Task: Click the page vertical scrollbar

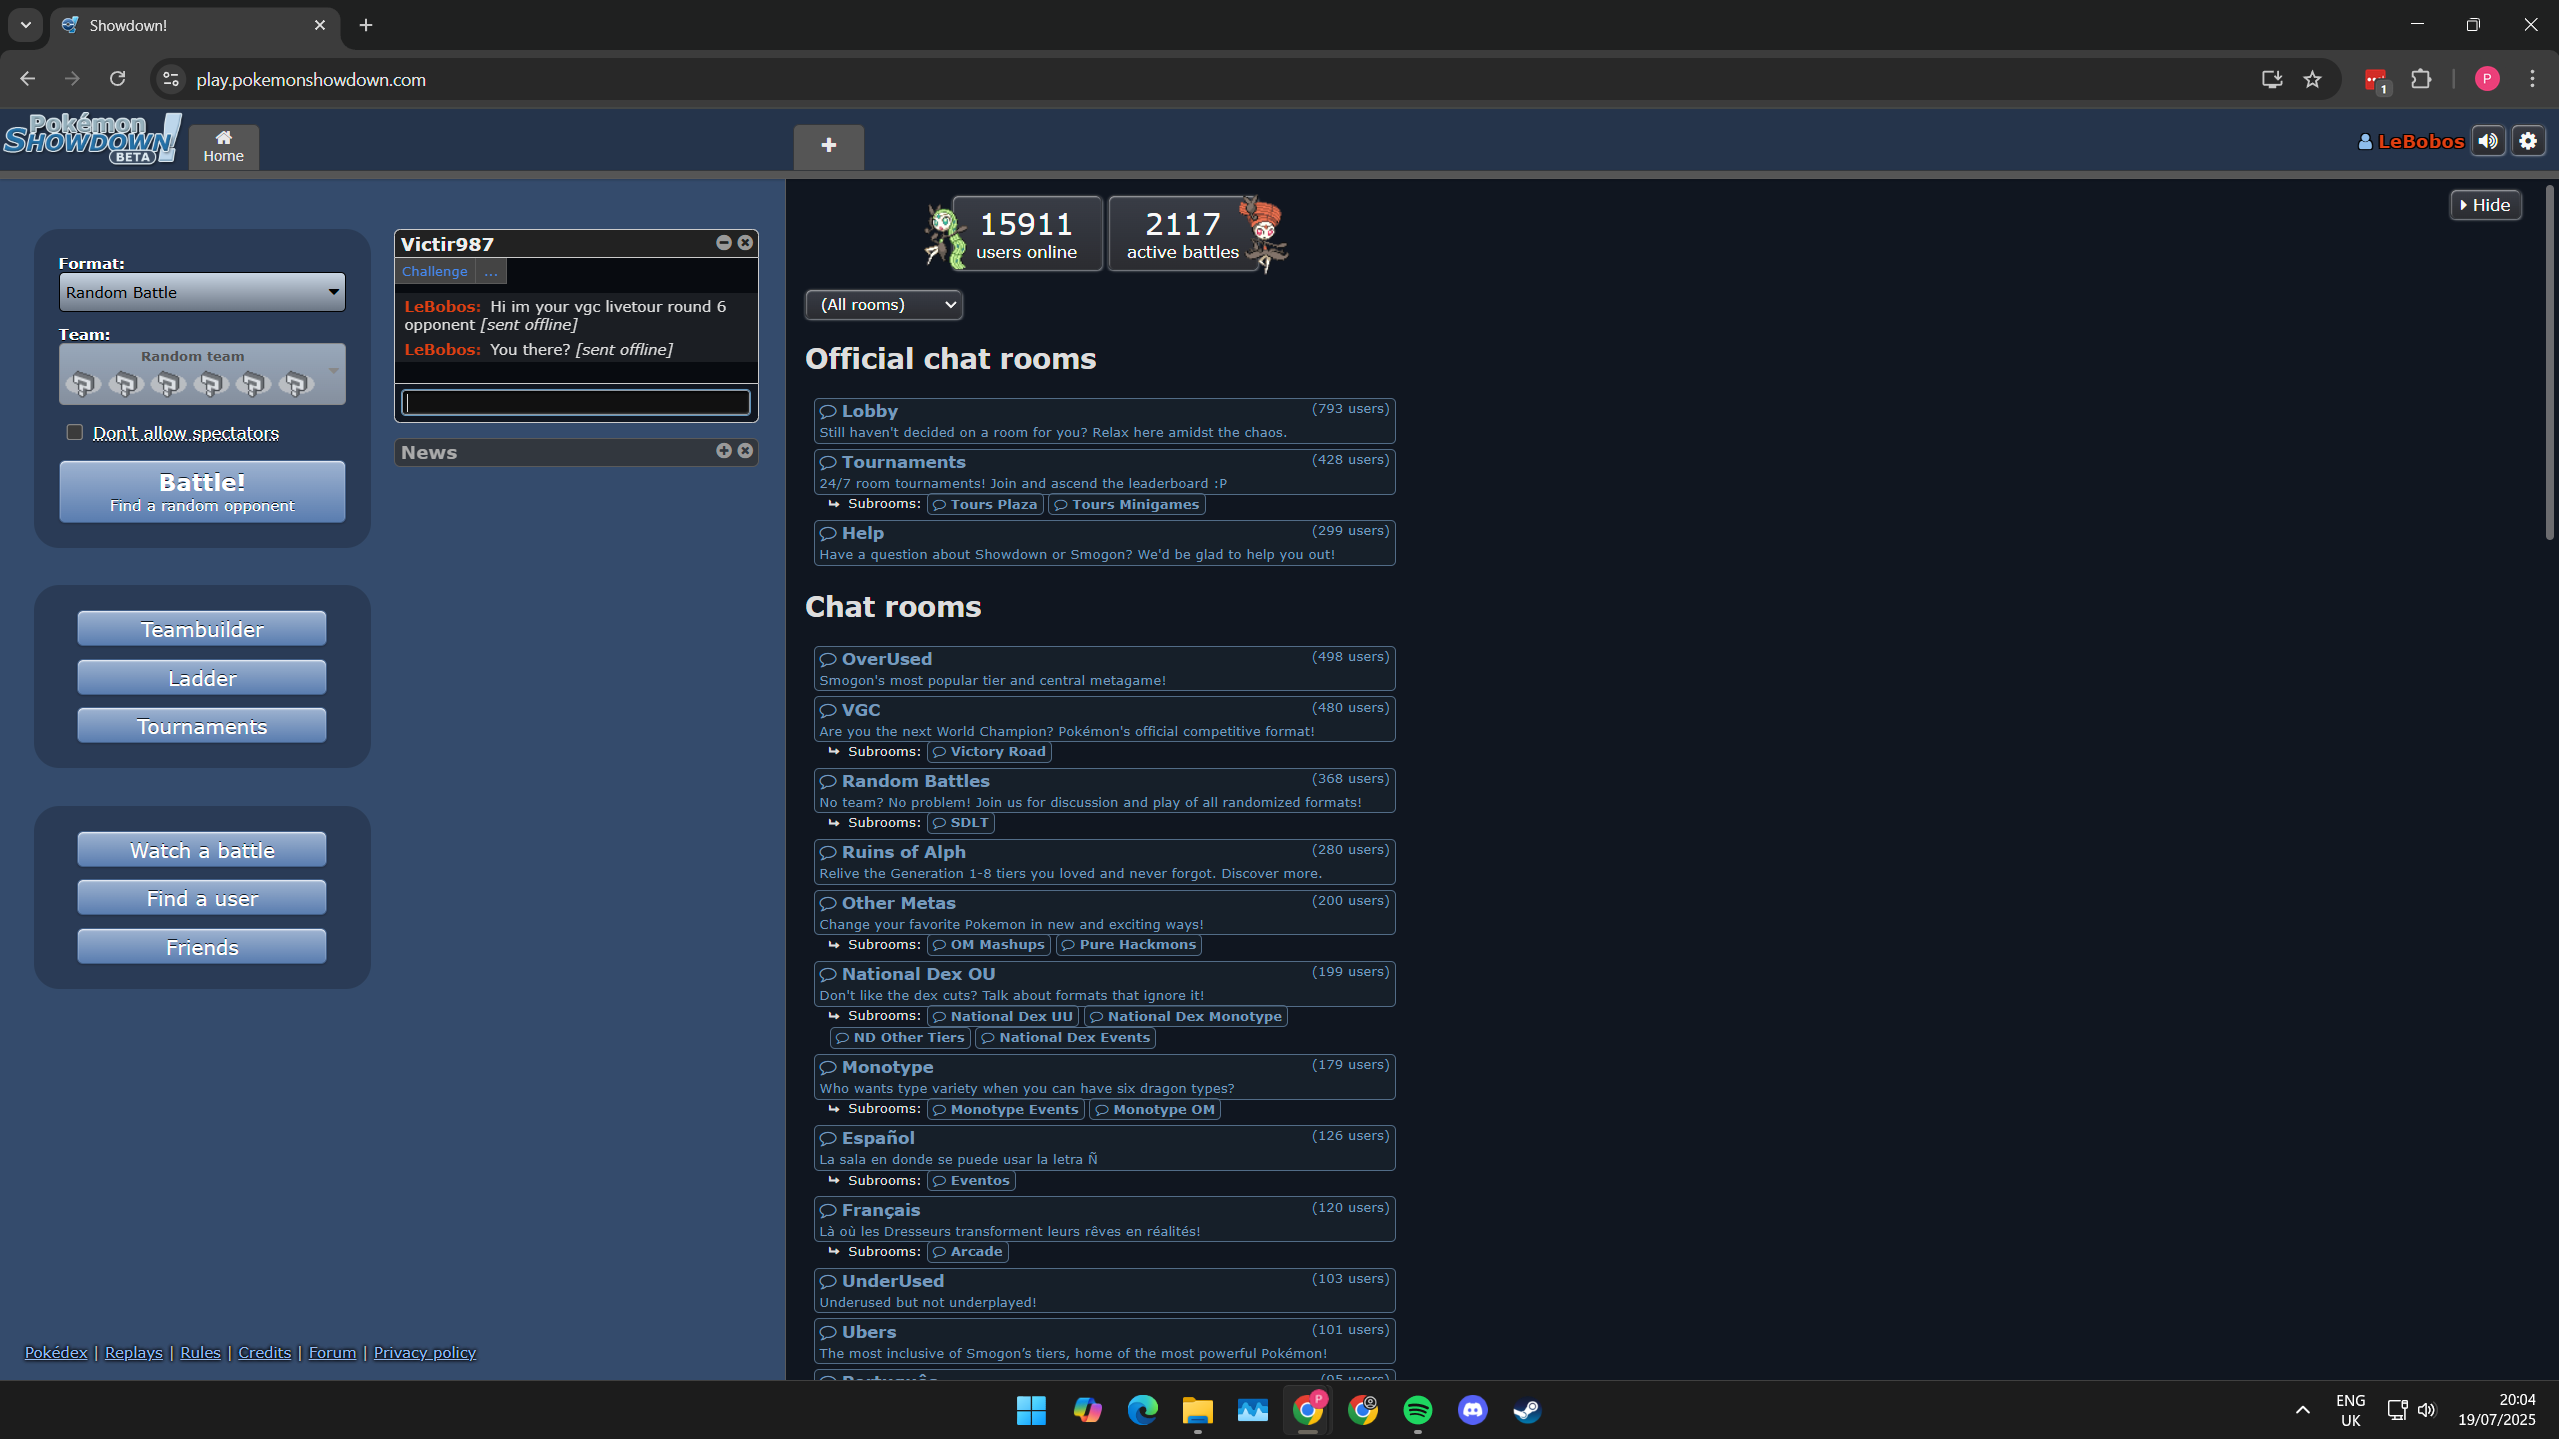Action: pos(2550,362)
